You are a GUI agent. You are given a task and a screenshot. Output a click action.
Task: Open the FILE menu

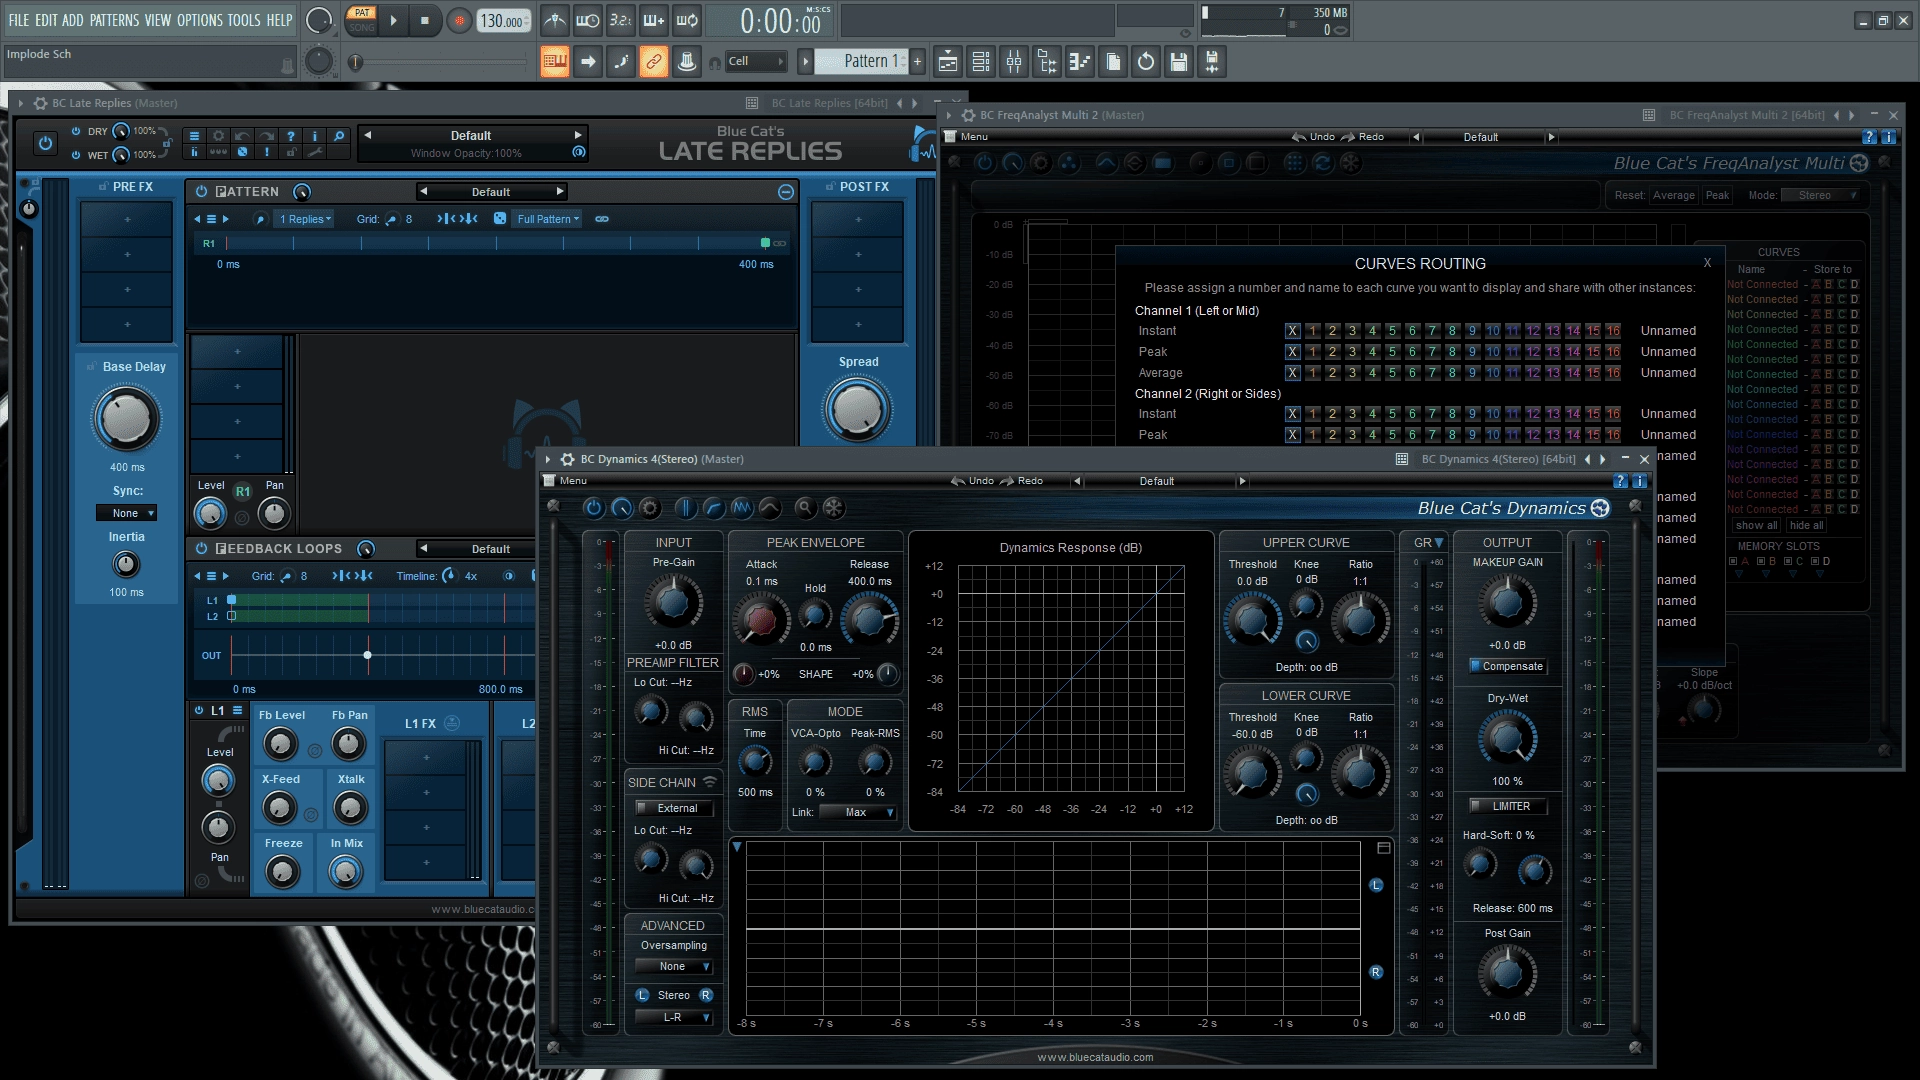tap(19, 20)
